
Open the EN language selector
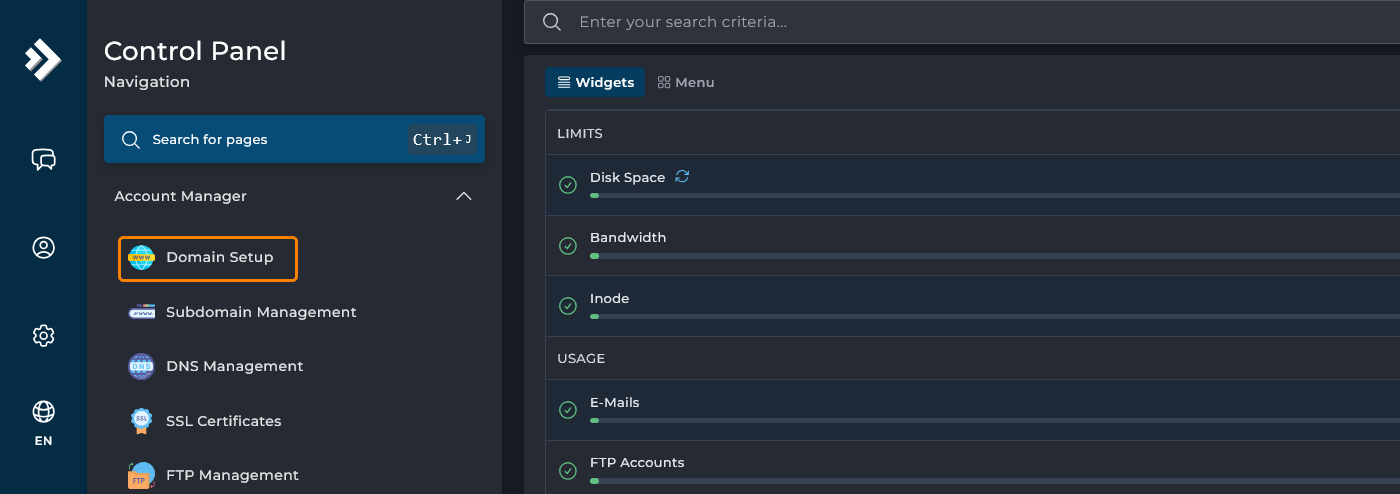[43, 440]
